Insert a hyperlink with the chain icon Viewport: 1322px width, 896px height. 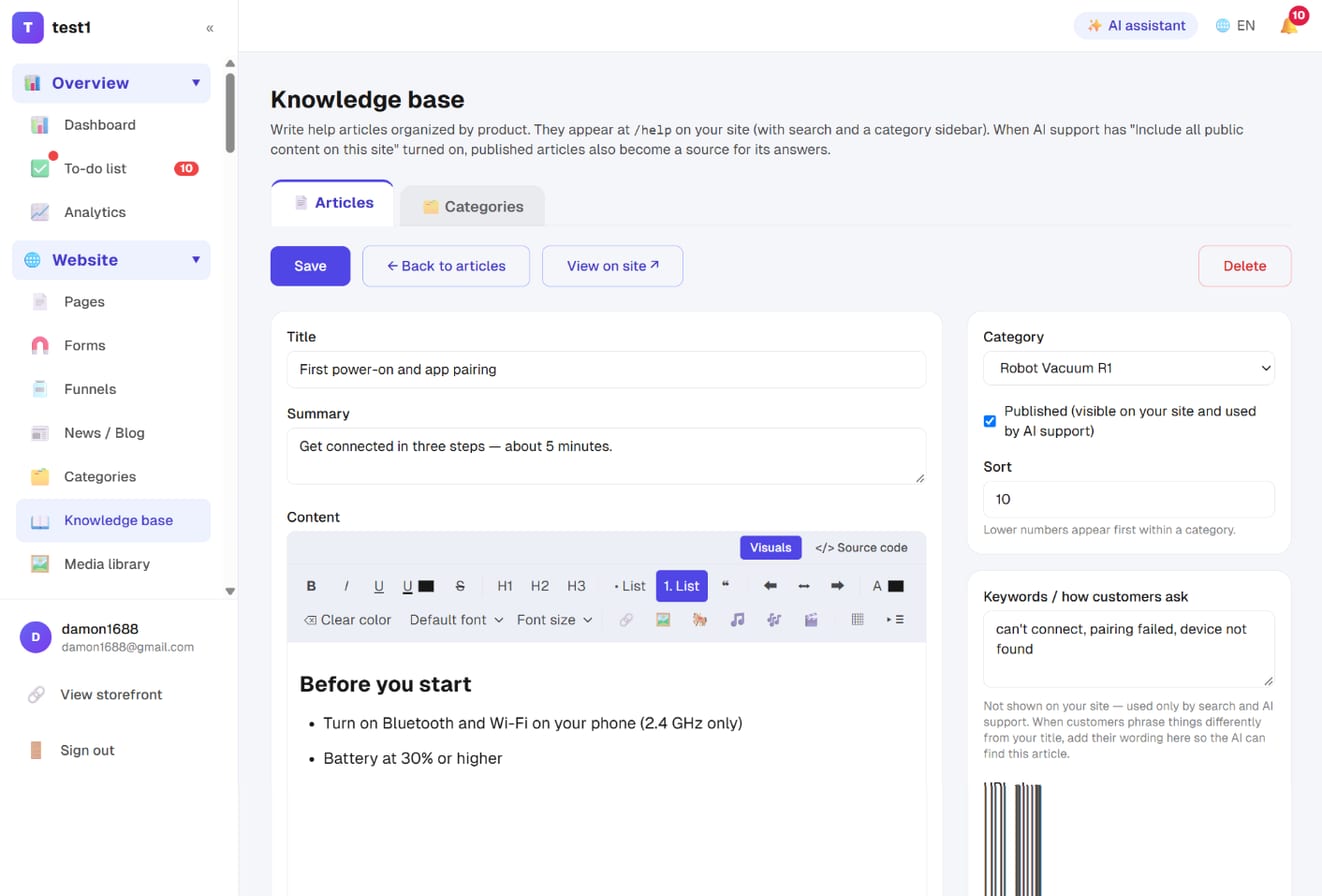tap(626, 620)
